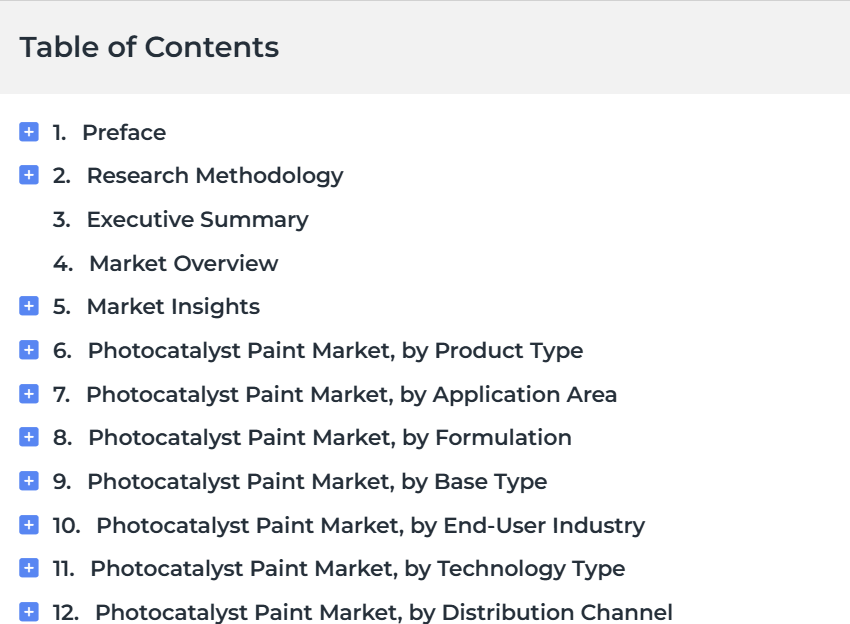This screenshot has width=850, height=624.
Task: Click plus icon beside by Distribution Channel
Action: click(x=29, y=612)
